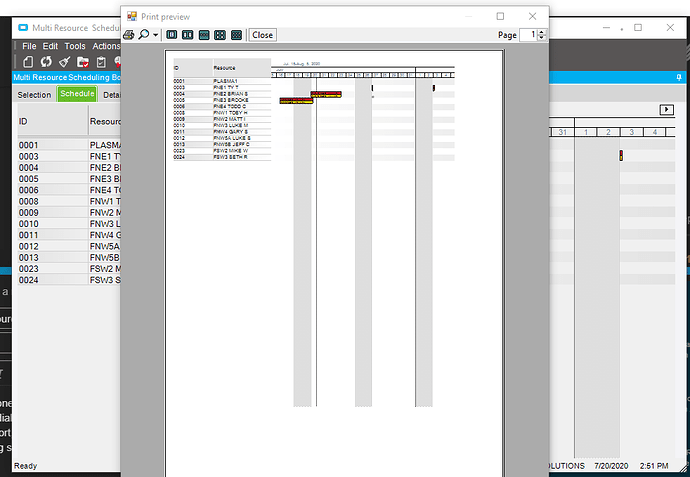Click day 31 in the background timeline header
The width and height of the screenshot is (690, 477).
point(562,132)
